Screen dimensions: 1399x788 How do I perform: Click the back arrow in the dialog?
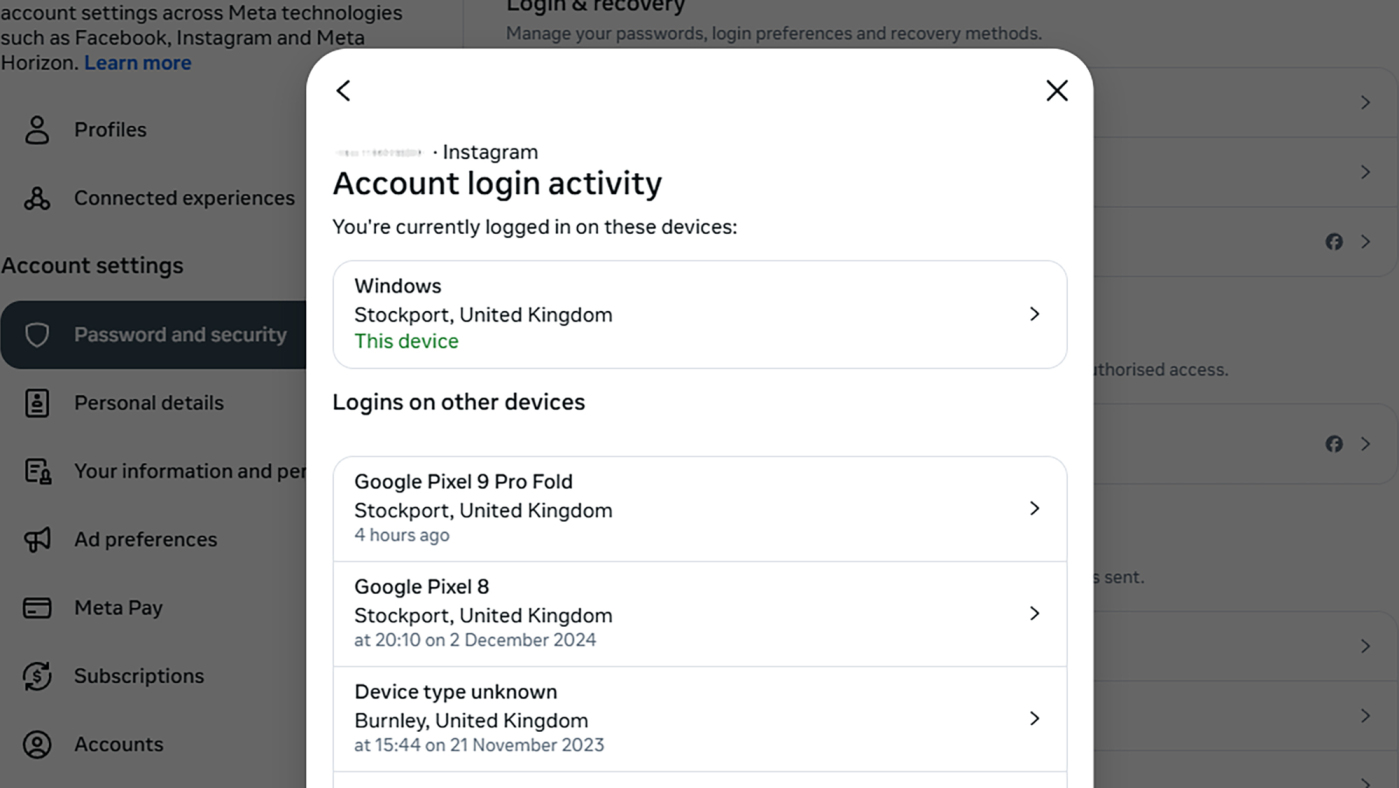343,91
